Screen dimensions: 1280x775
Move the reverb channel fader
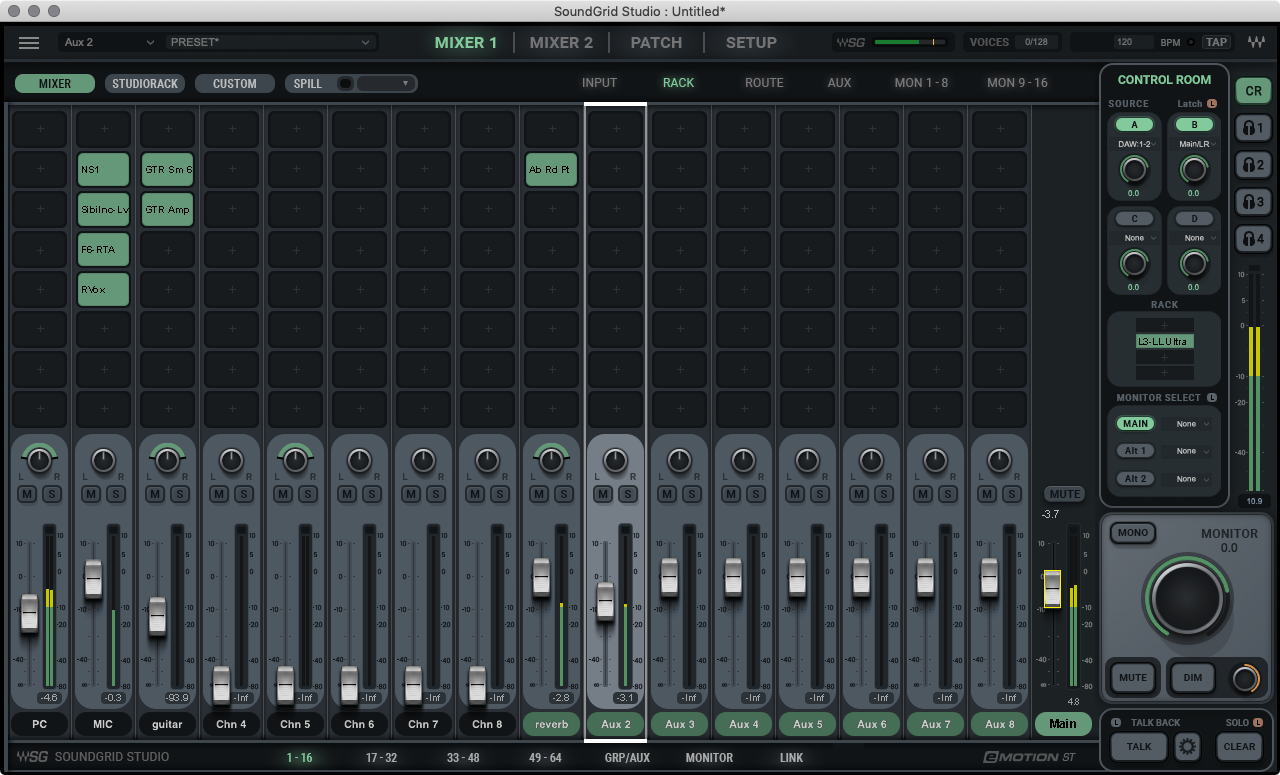(x=541, y=576)
